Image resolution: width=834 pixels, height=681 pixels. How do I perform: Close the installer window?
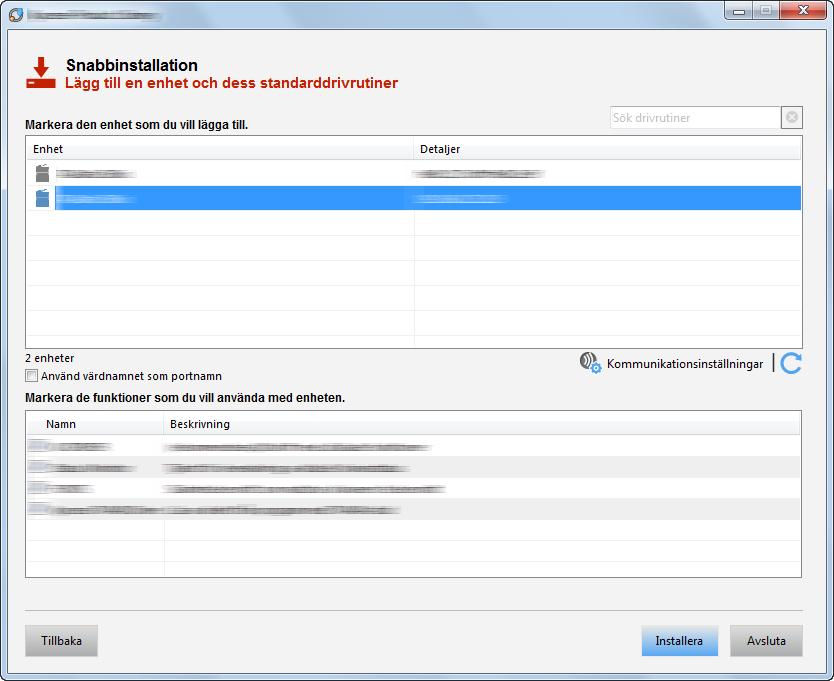point(803,11)
